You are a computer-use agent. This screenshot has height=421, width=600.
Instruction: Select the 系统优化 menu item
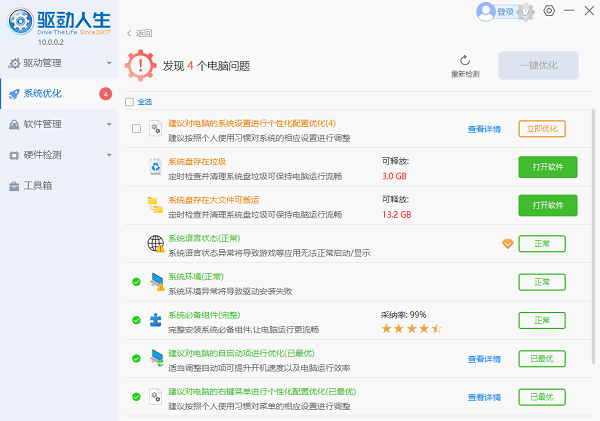point(59,94)
